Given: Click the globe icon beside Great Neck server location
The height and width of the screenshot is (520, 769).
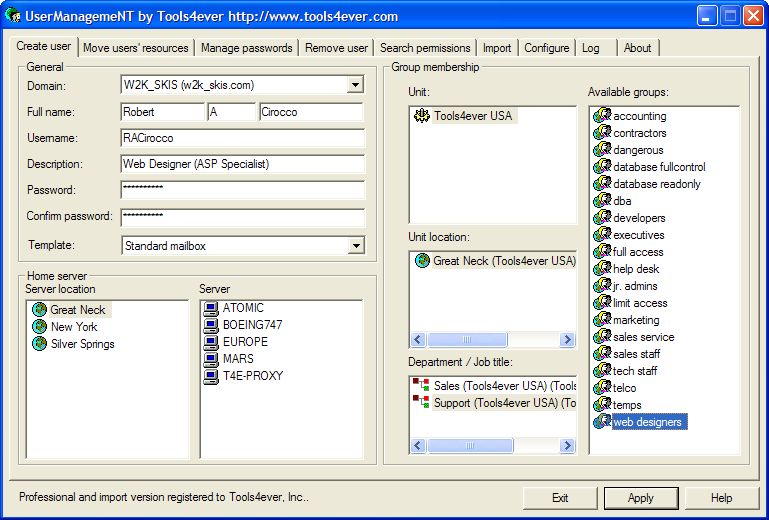Looking at the screenshot, I should click(39, 310).
